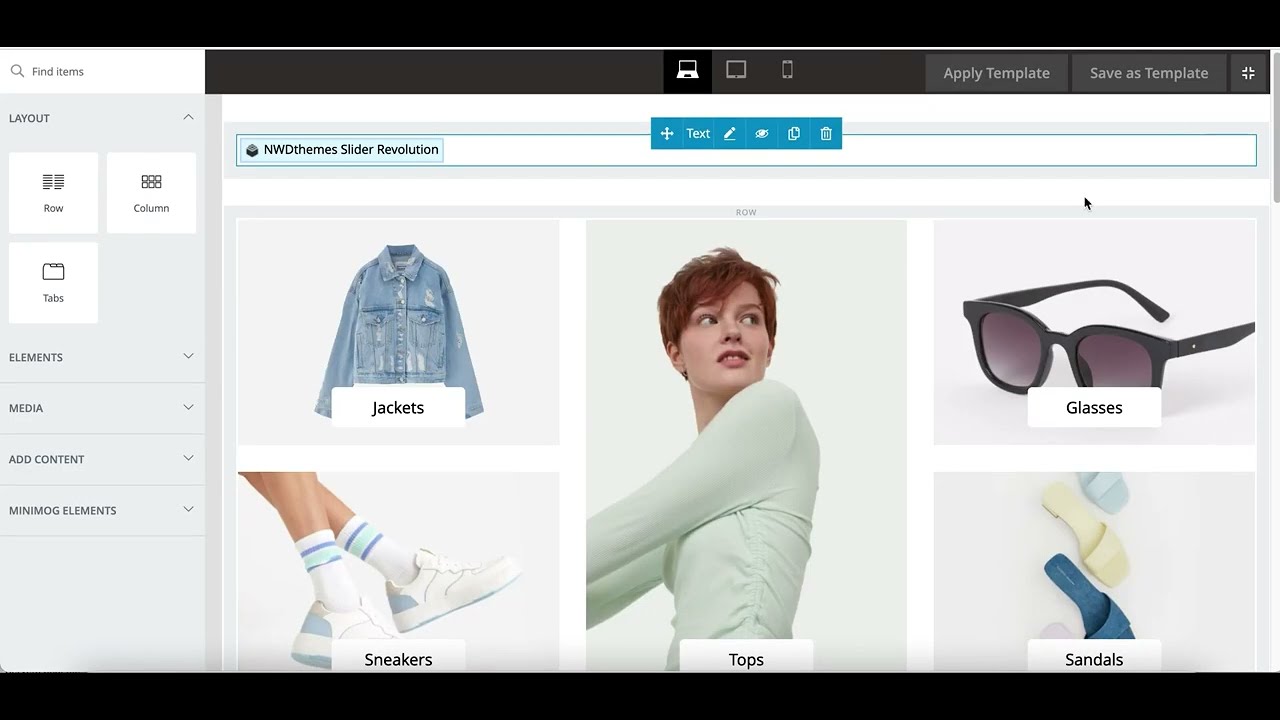This screenshot has width=1280, height=720.
Task: Select the Tabs layout item
Action: (x=53, y=283)
